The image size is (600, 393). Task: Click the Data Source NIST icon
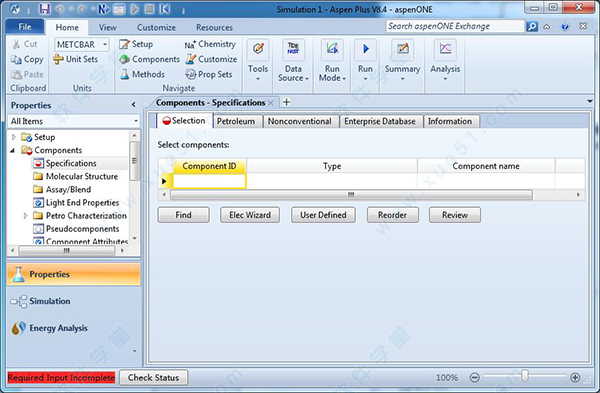[293, 49]
